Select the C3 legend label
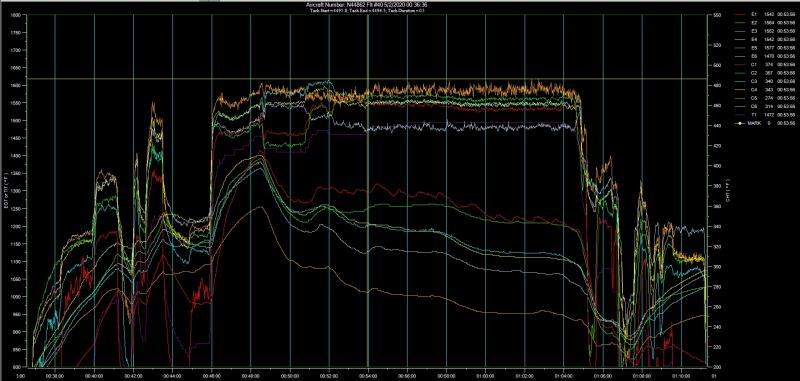This screenshot has width=800, height=381. pos(754,81)
